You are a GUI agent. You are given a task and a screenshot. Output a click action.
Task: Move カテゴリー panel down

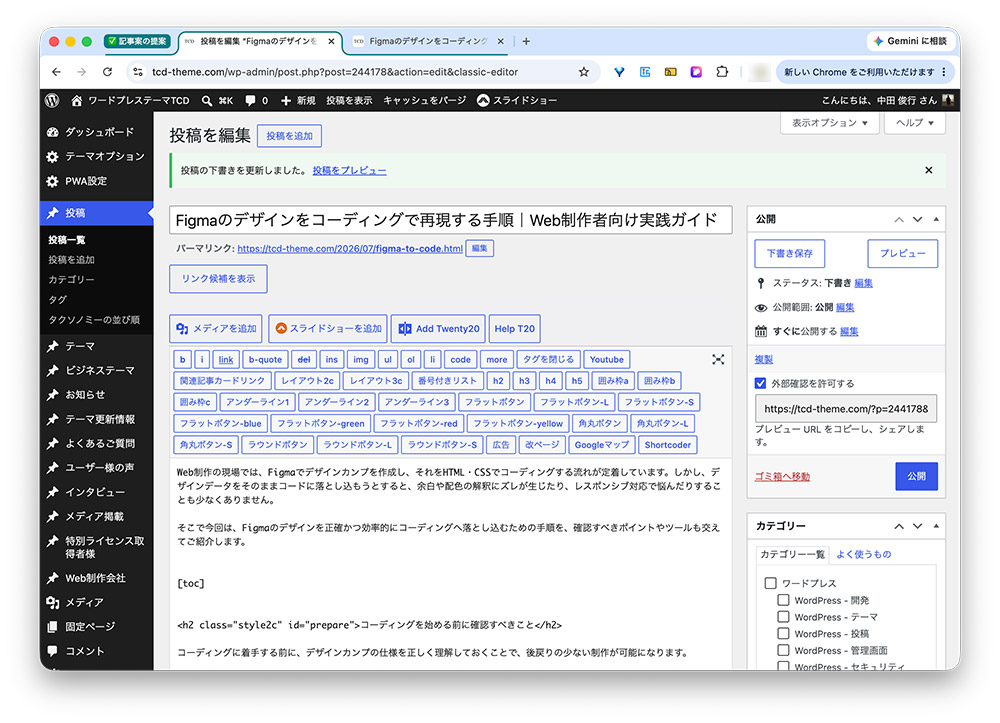[x=917, y=526]
